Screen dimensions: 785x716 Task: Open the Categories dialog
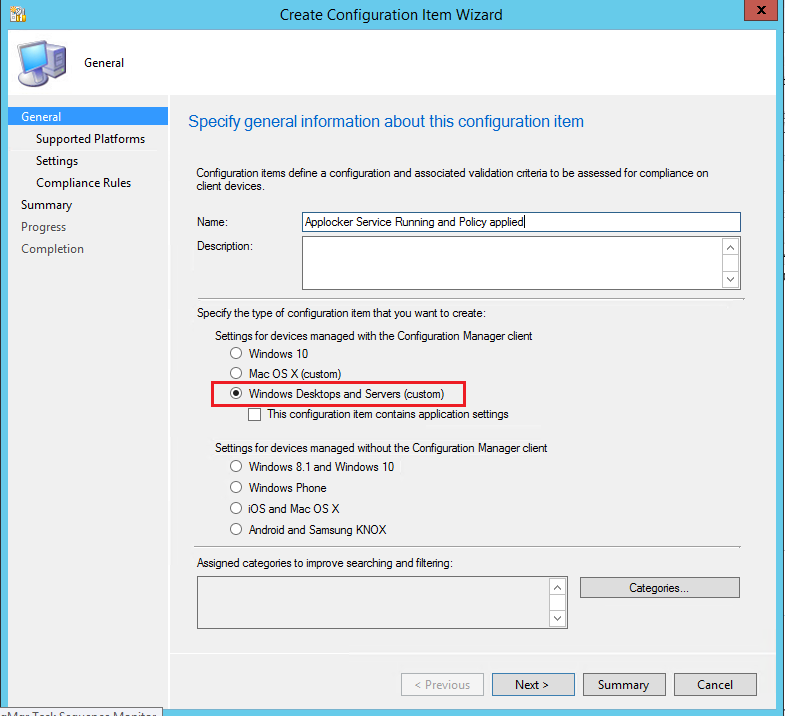[x=659, y=588]
